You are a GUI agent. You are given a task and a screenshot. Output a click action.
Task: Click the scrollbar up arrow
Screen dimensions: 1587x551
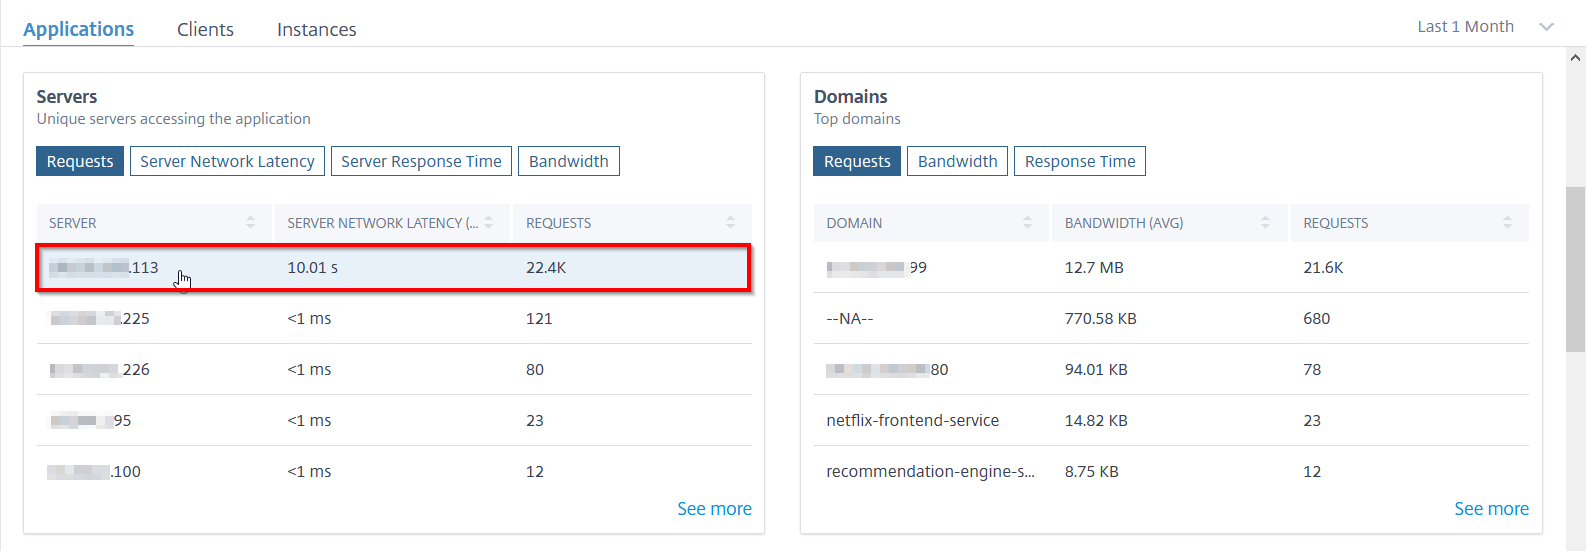pyautogui.click(x=1576, y=57)
